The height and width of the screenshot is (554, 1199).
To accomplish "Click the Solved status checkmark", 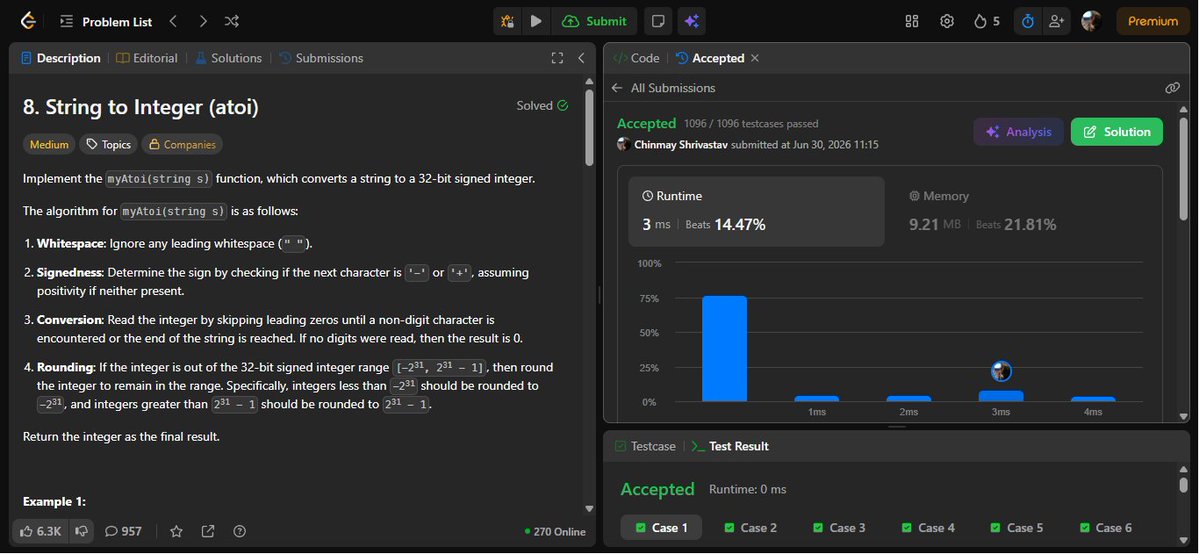I will pyautogui.click(x=542, y=106).
